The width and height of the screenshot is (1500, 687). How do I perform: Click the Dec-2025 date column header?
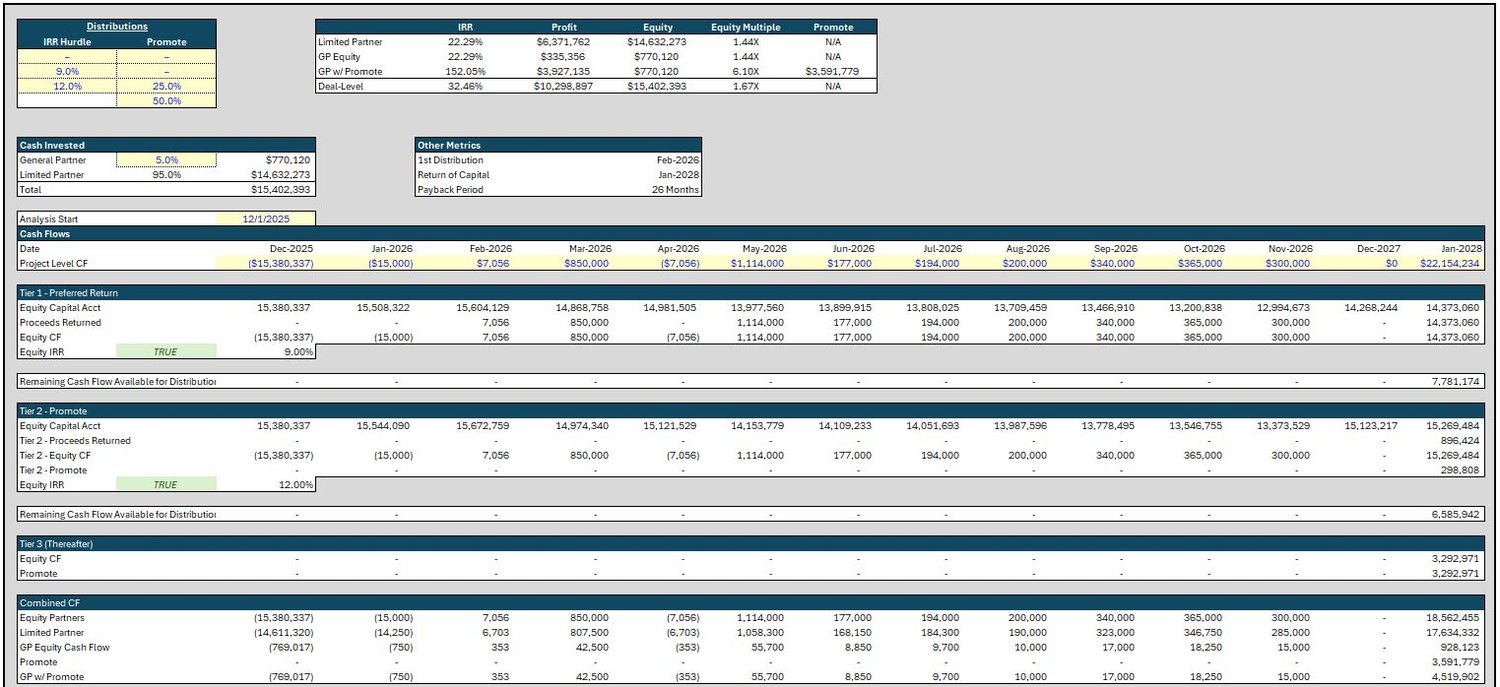[291, 249]
